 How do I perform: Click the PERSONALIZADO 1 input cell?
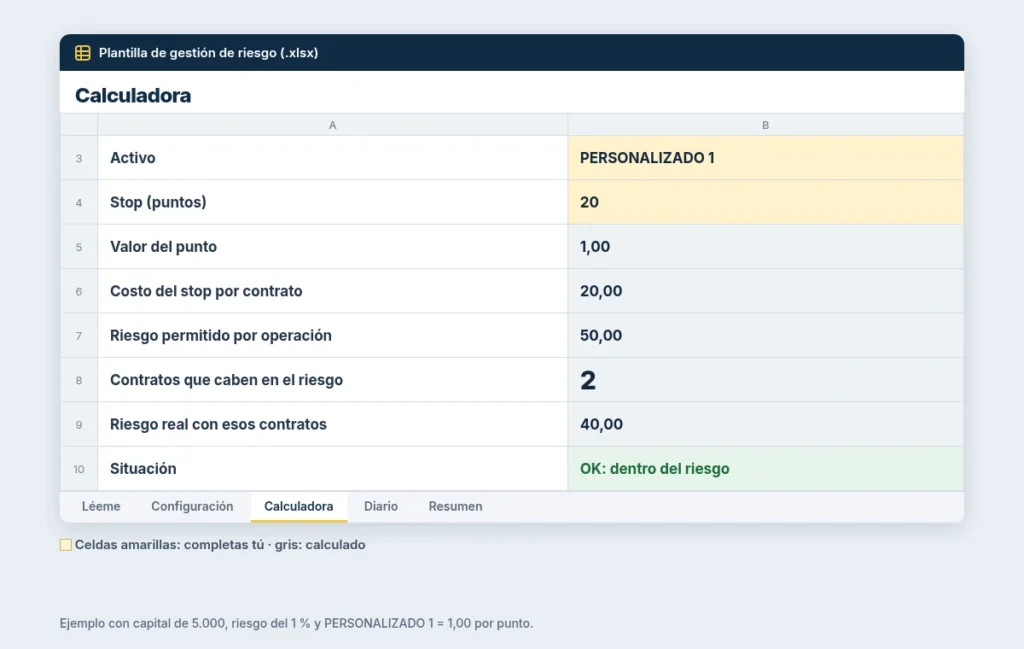point(765,158)
